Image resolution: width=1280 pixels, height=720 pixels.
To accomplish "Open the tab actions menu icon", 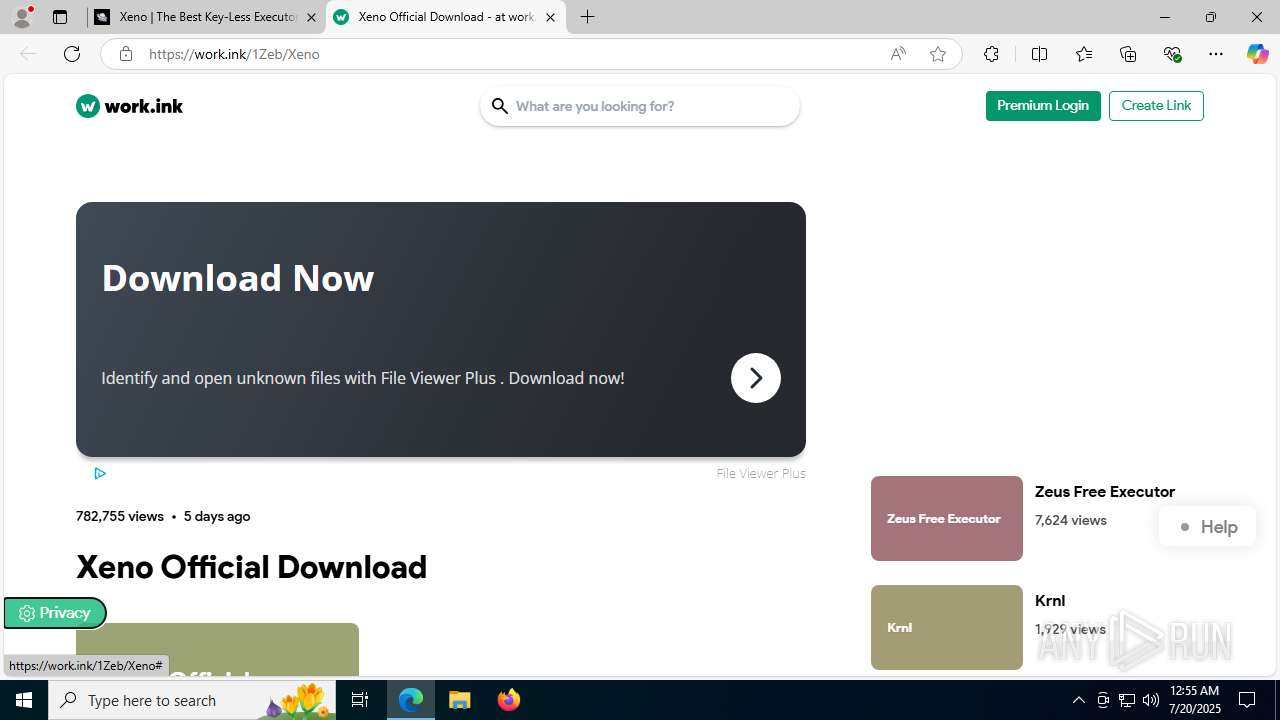I will coord(60,17).
